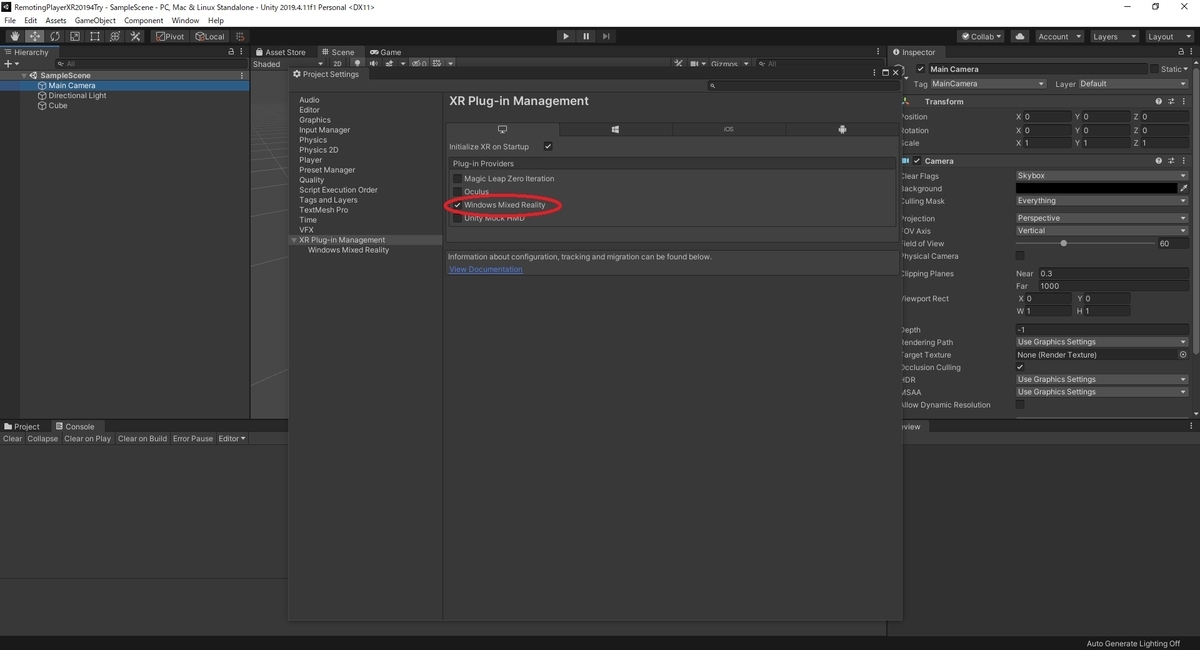Select the Rect tool in the toolbar
This screenshot has height=650, width=1200.
(x=94, y=36)
